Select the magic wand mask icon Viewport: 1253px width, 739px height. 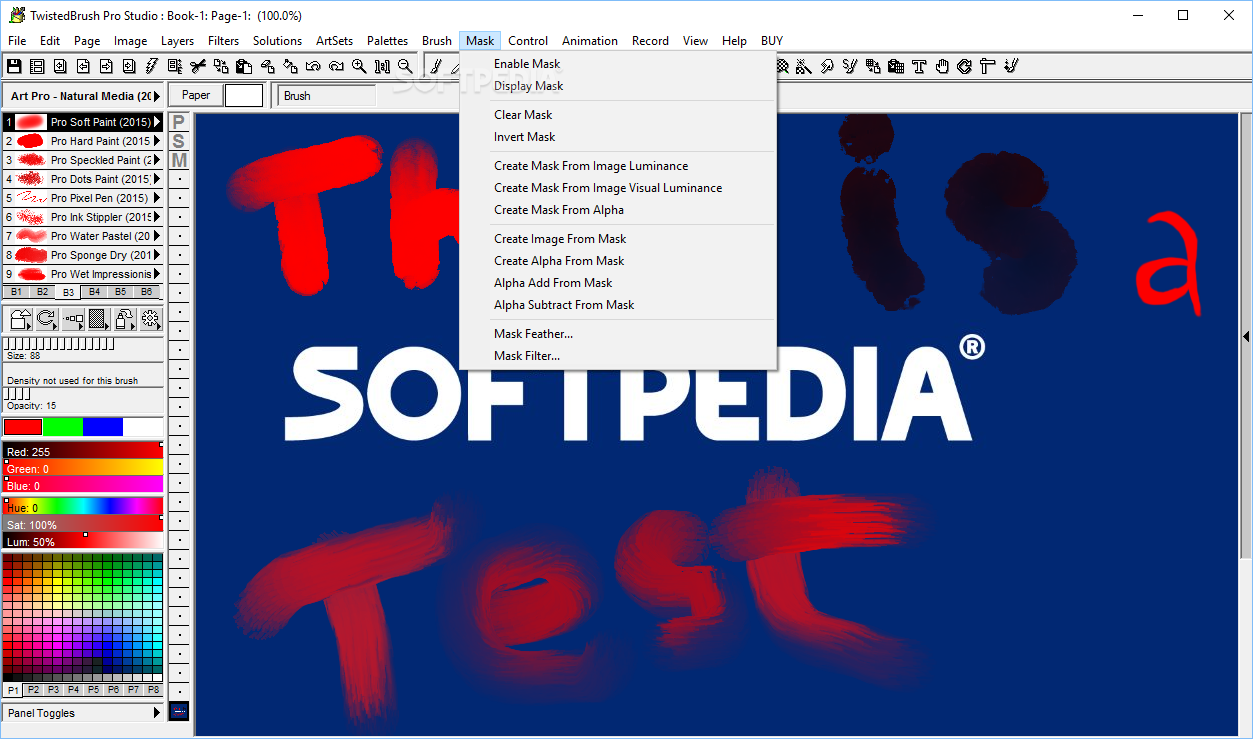click(x=803, y=66)
